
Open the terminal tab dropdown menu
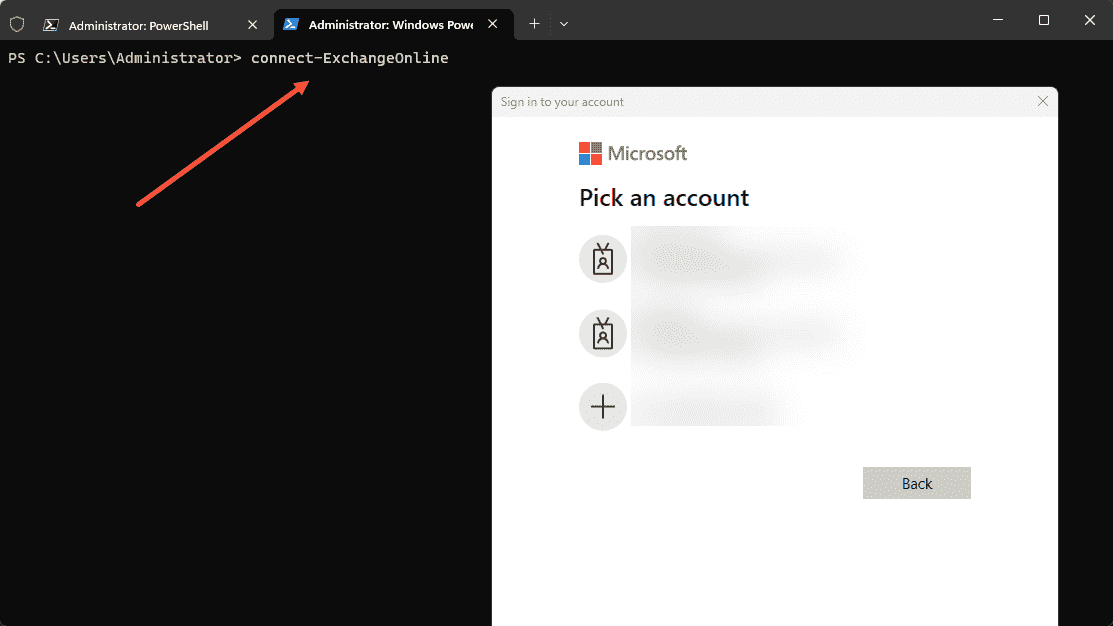pyautogui.click(x=563, y=22)
